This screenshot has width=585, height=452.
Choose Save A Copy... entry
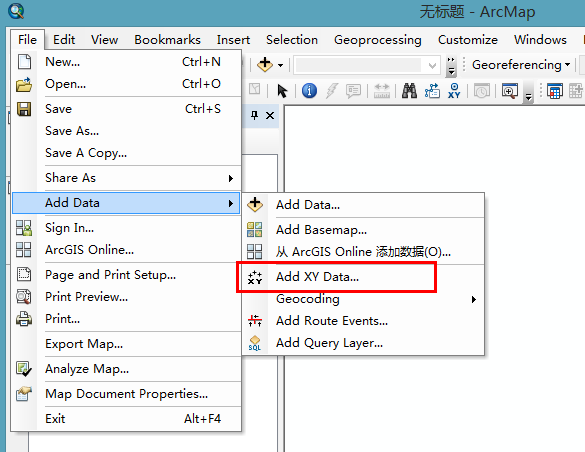126,153
